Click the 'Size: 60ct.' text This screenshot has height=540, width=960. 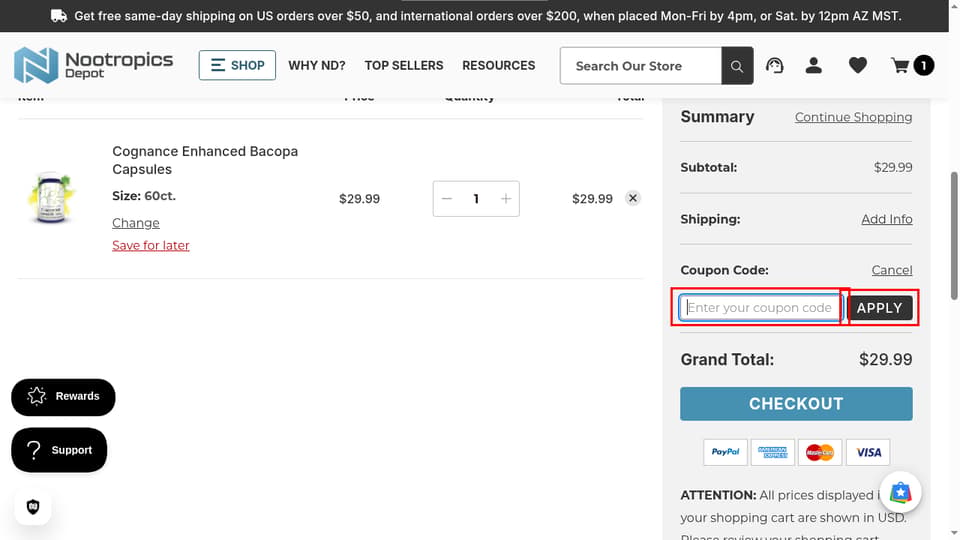[x=144, y=196]
